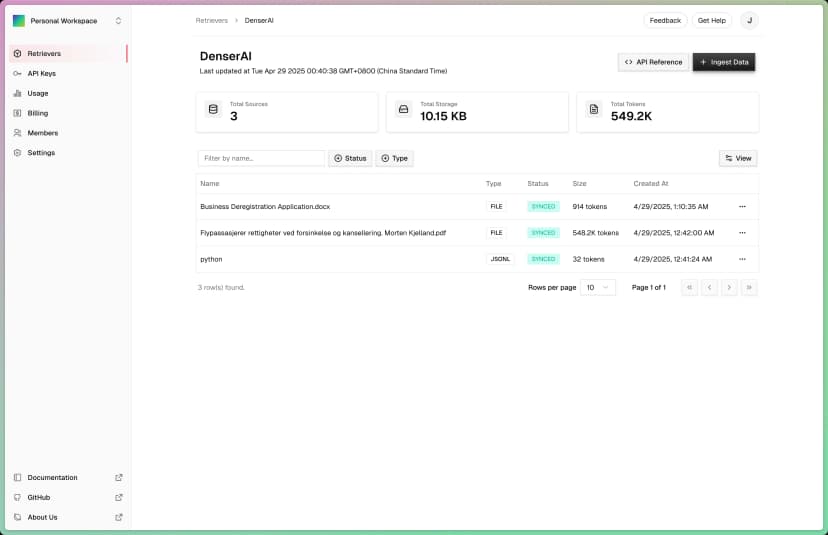828x535 pixels.
Task: Click the user avatar J icon
Action: [x=749, y=20]
